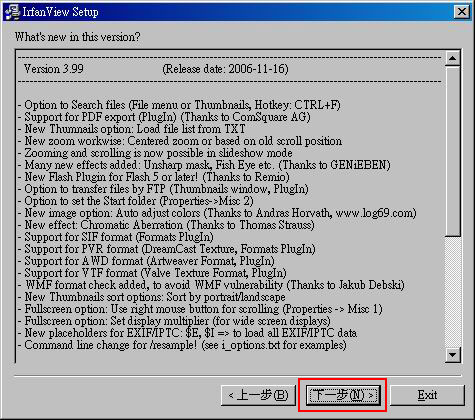475x420 pixels.
Task: Click the scrollbar up arrow
Action: coord(452,59)
